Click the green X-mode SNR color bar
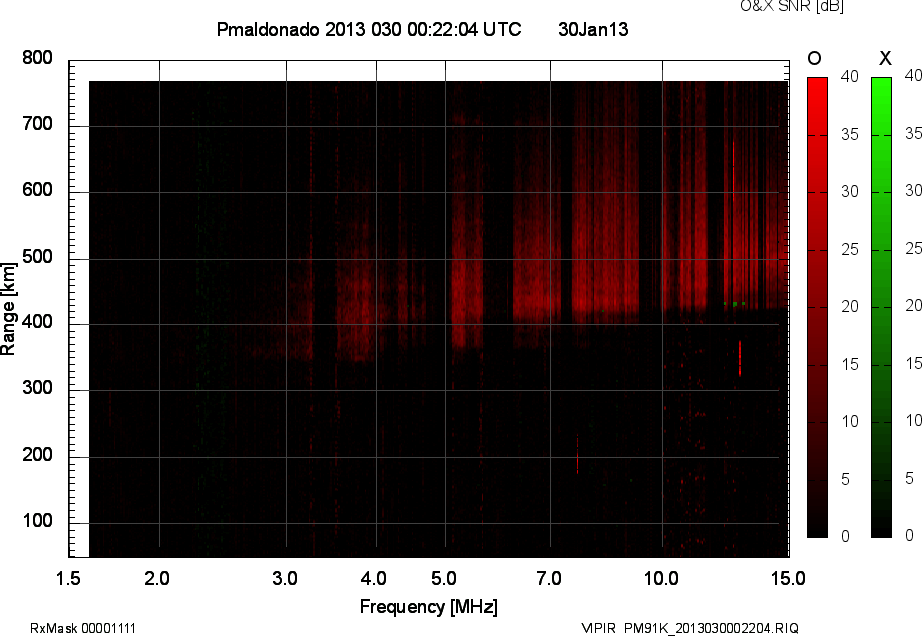 coord(881,307)
